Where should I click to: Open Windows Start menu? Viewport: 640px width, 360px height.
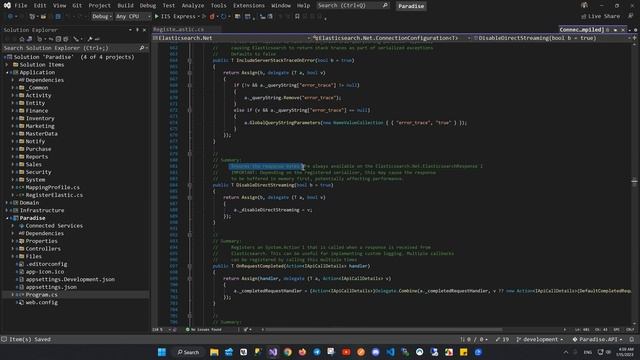[x=162, y=352]
